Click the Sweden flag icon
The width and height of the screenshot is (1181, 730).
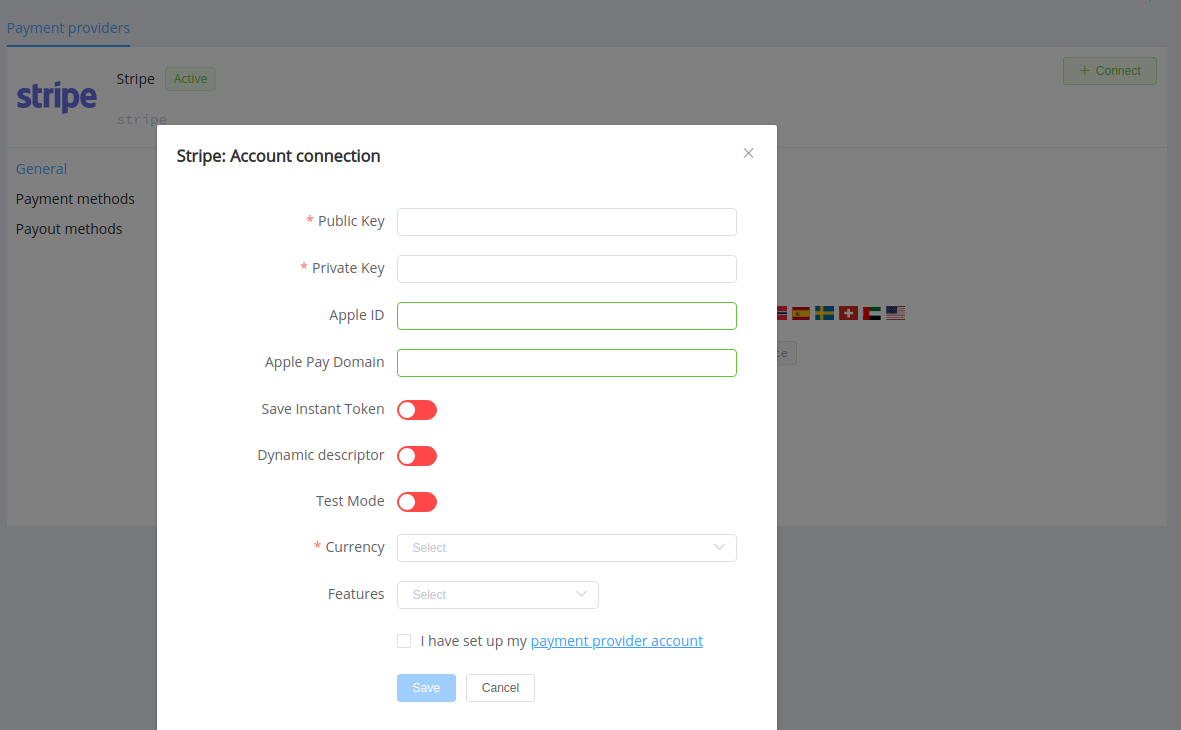pos(825,313)
